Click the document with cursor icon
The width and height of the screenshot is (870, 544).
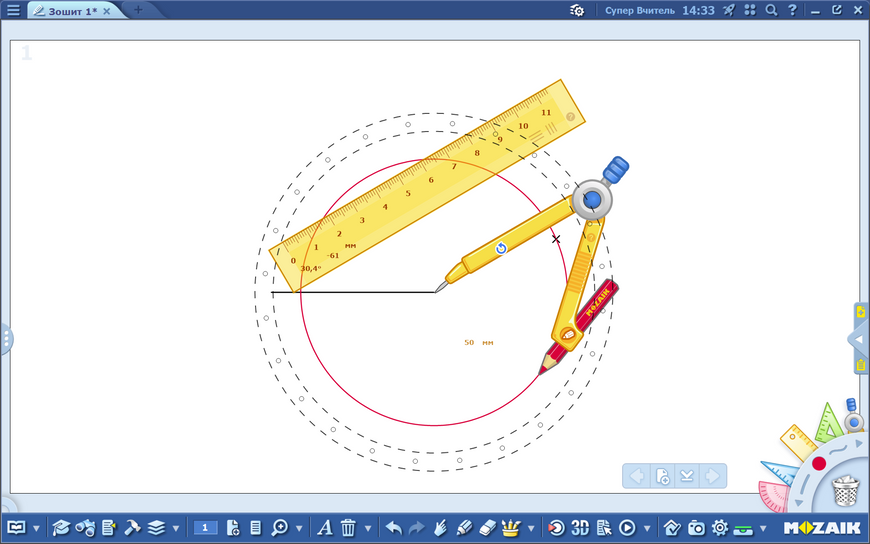tap(604, 527)
